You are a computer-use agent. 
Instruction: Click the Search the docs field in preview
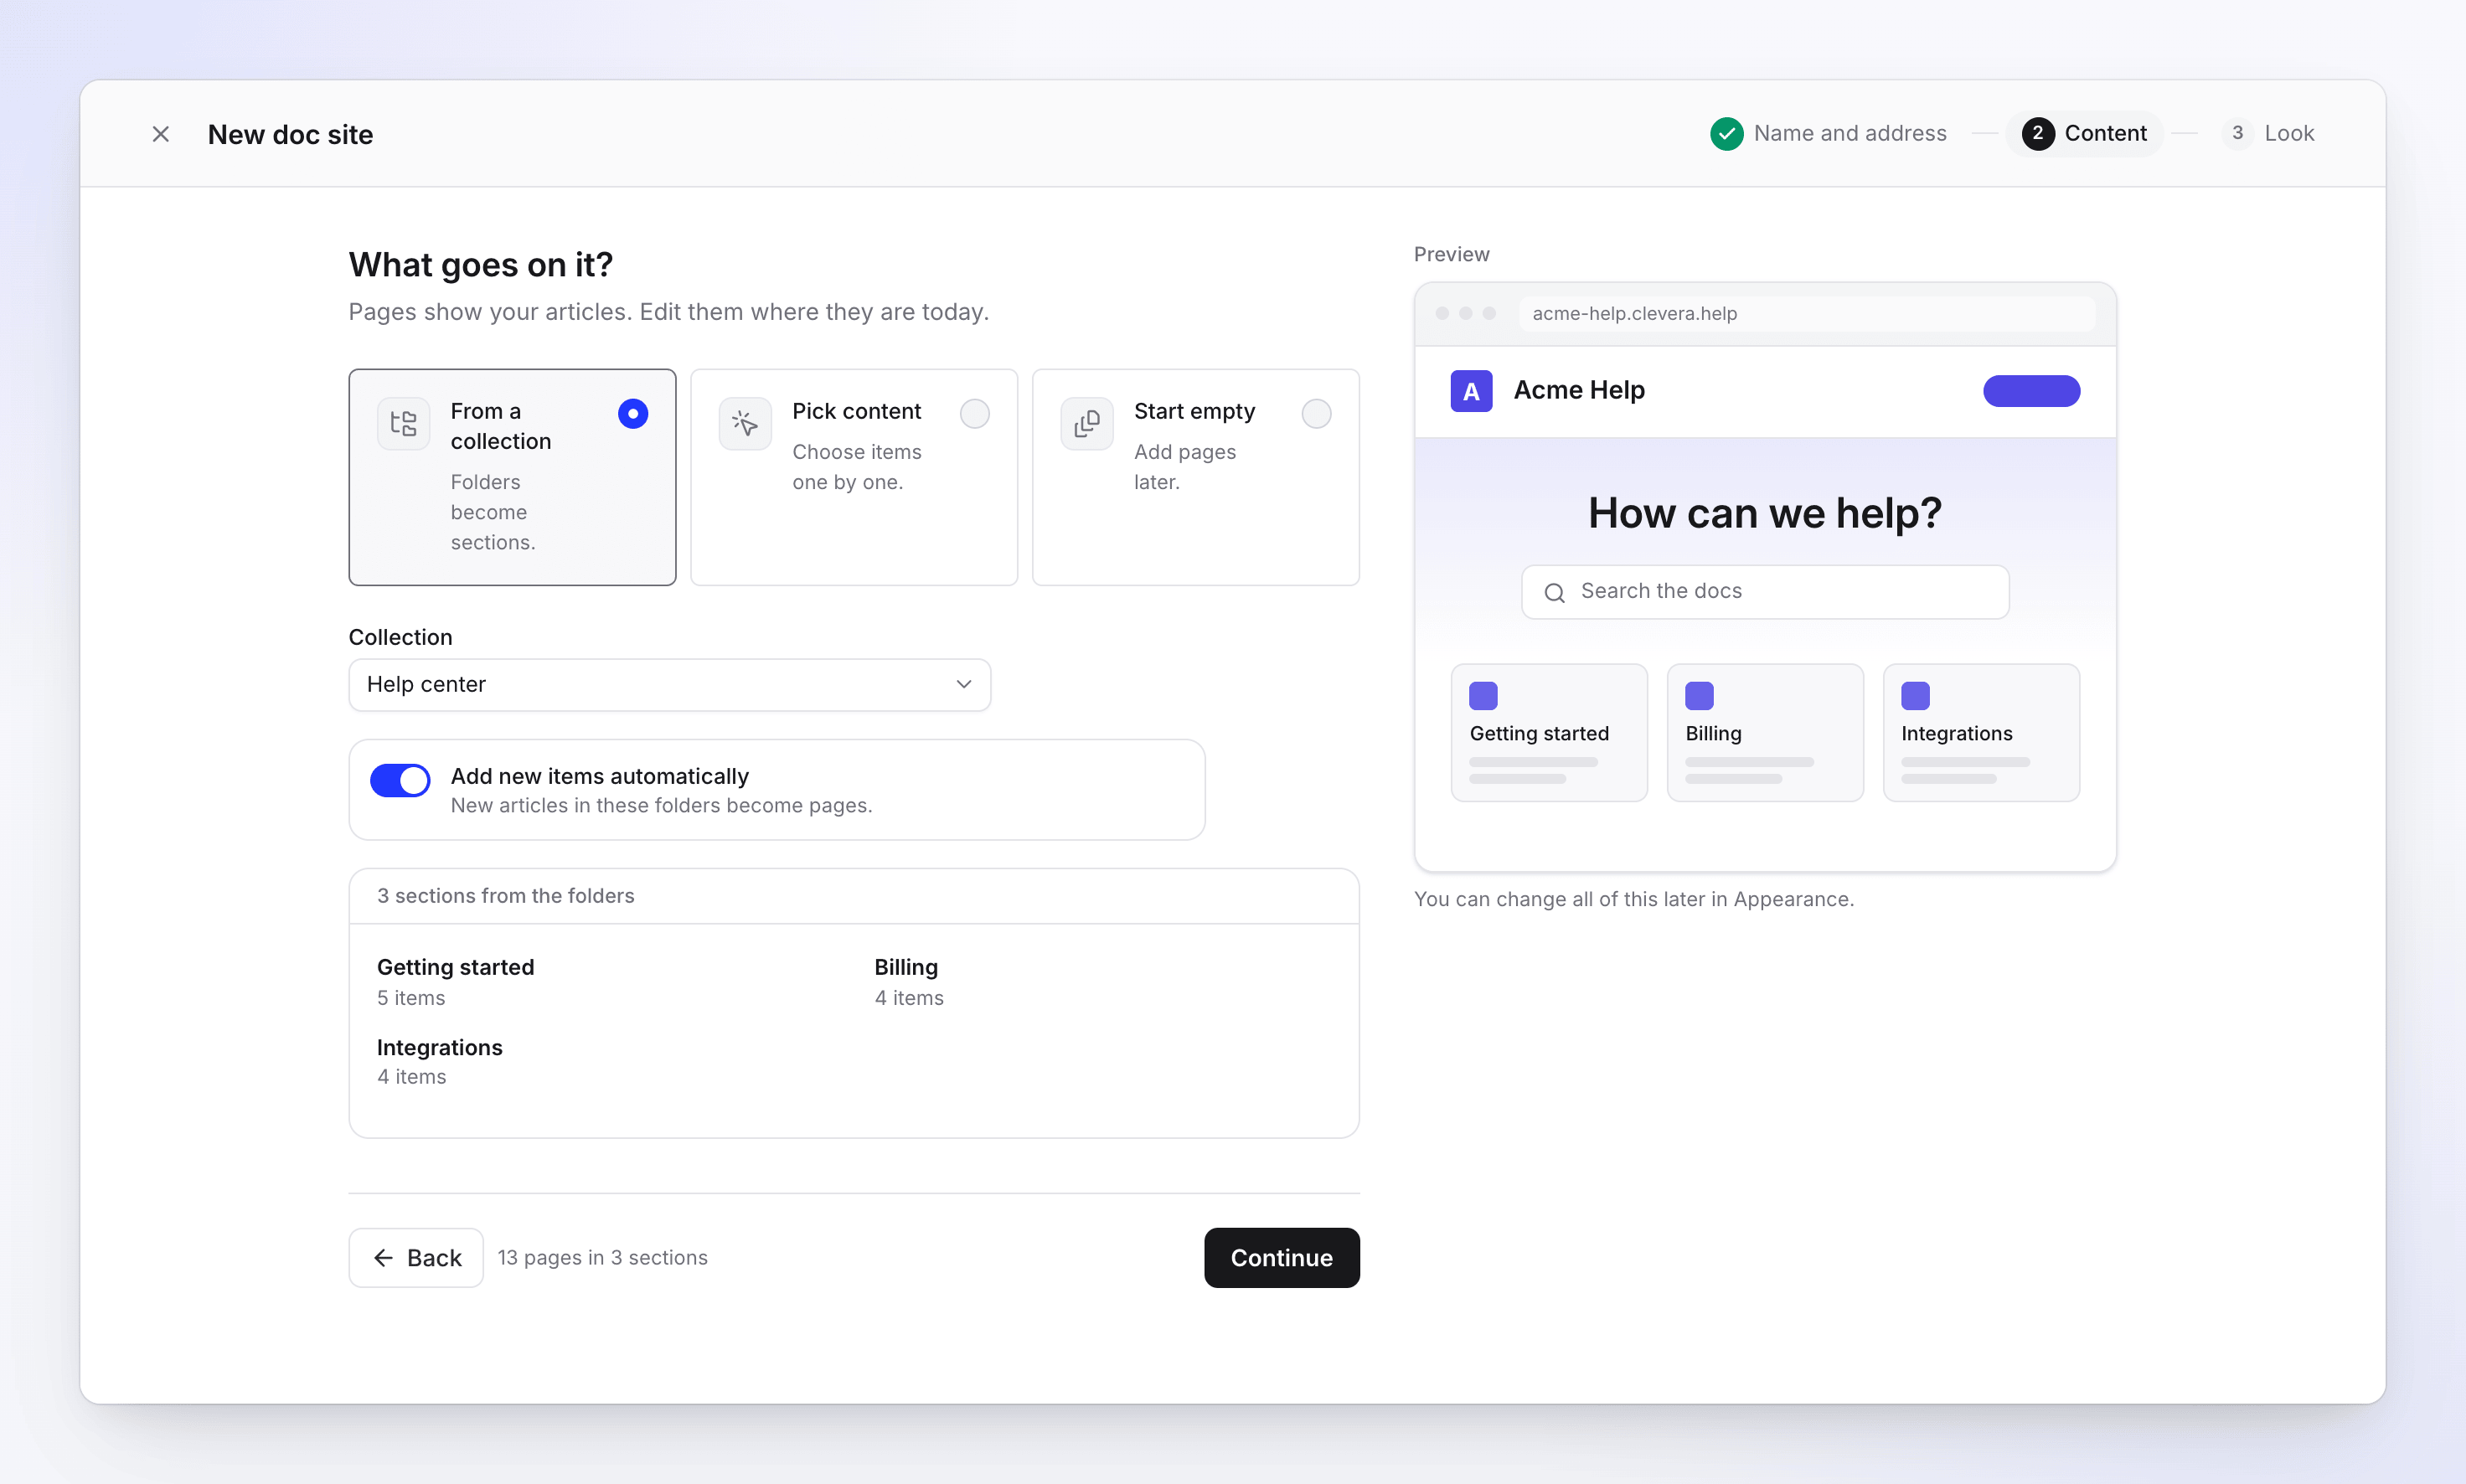tap(1765, 592)
